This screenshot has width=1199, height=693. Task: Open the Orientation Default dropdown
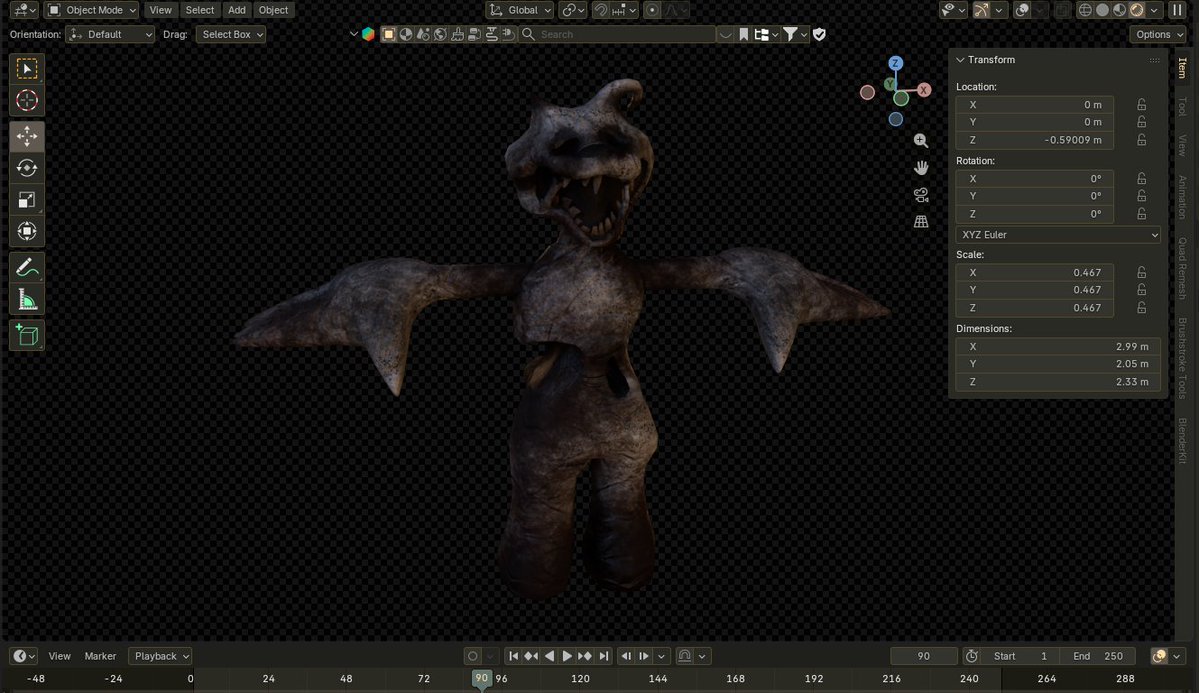110,34
